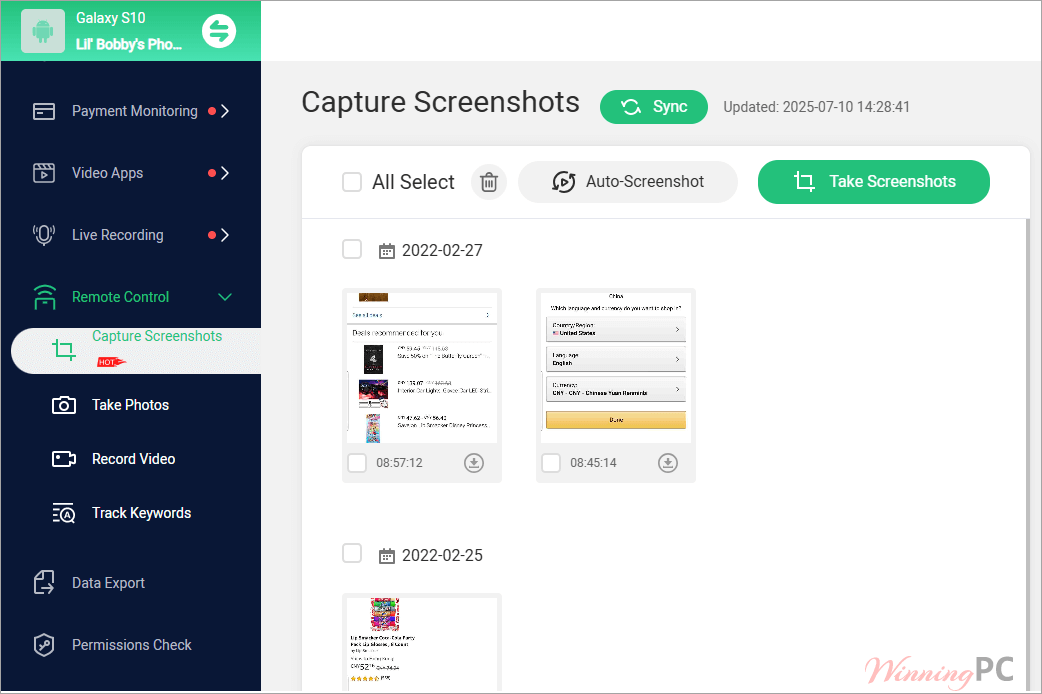1042x694 pixels.
Task: Select Capture Screenshots sidebar item
Action: tap(136, 350)
